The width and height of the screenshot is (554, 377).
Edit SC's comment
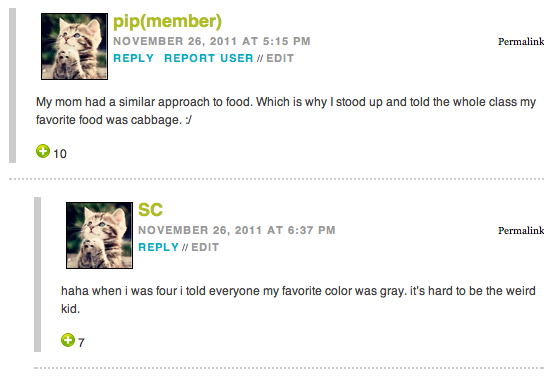(x=205, y=247)
